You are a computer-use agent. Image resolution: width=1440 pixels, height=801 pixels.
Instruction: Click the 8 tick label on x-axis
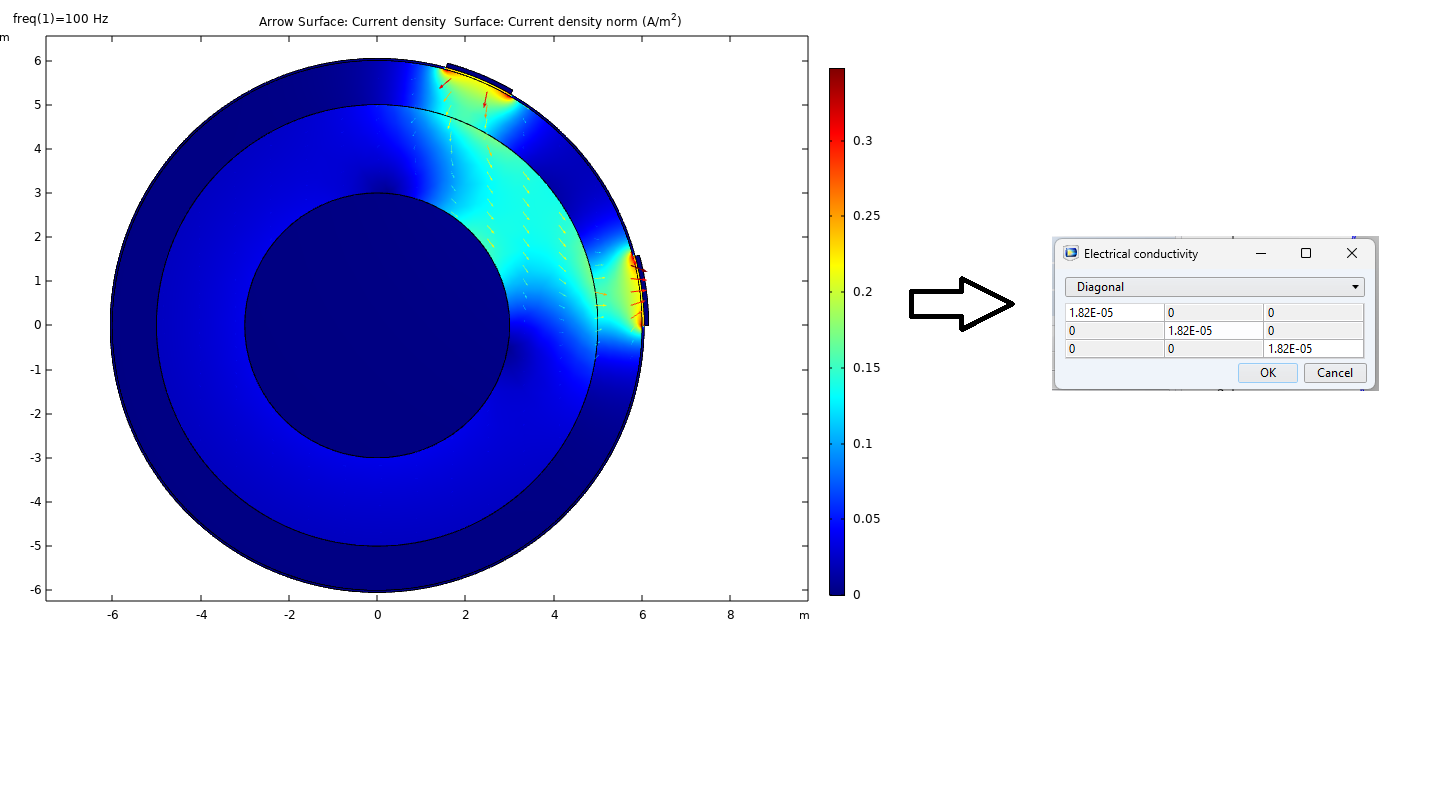point(731,615)
